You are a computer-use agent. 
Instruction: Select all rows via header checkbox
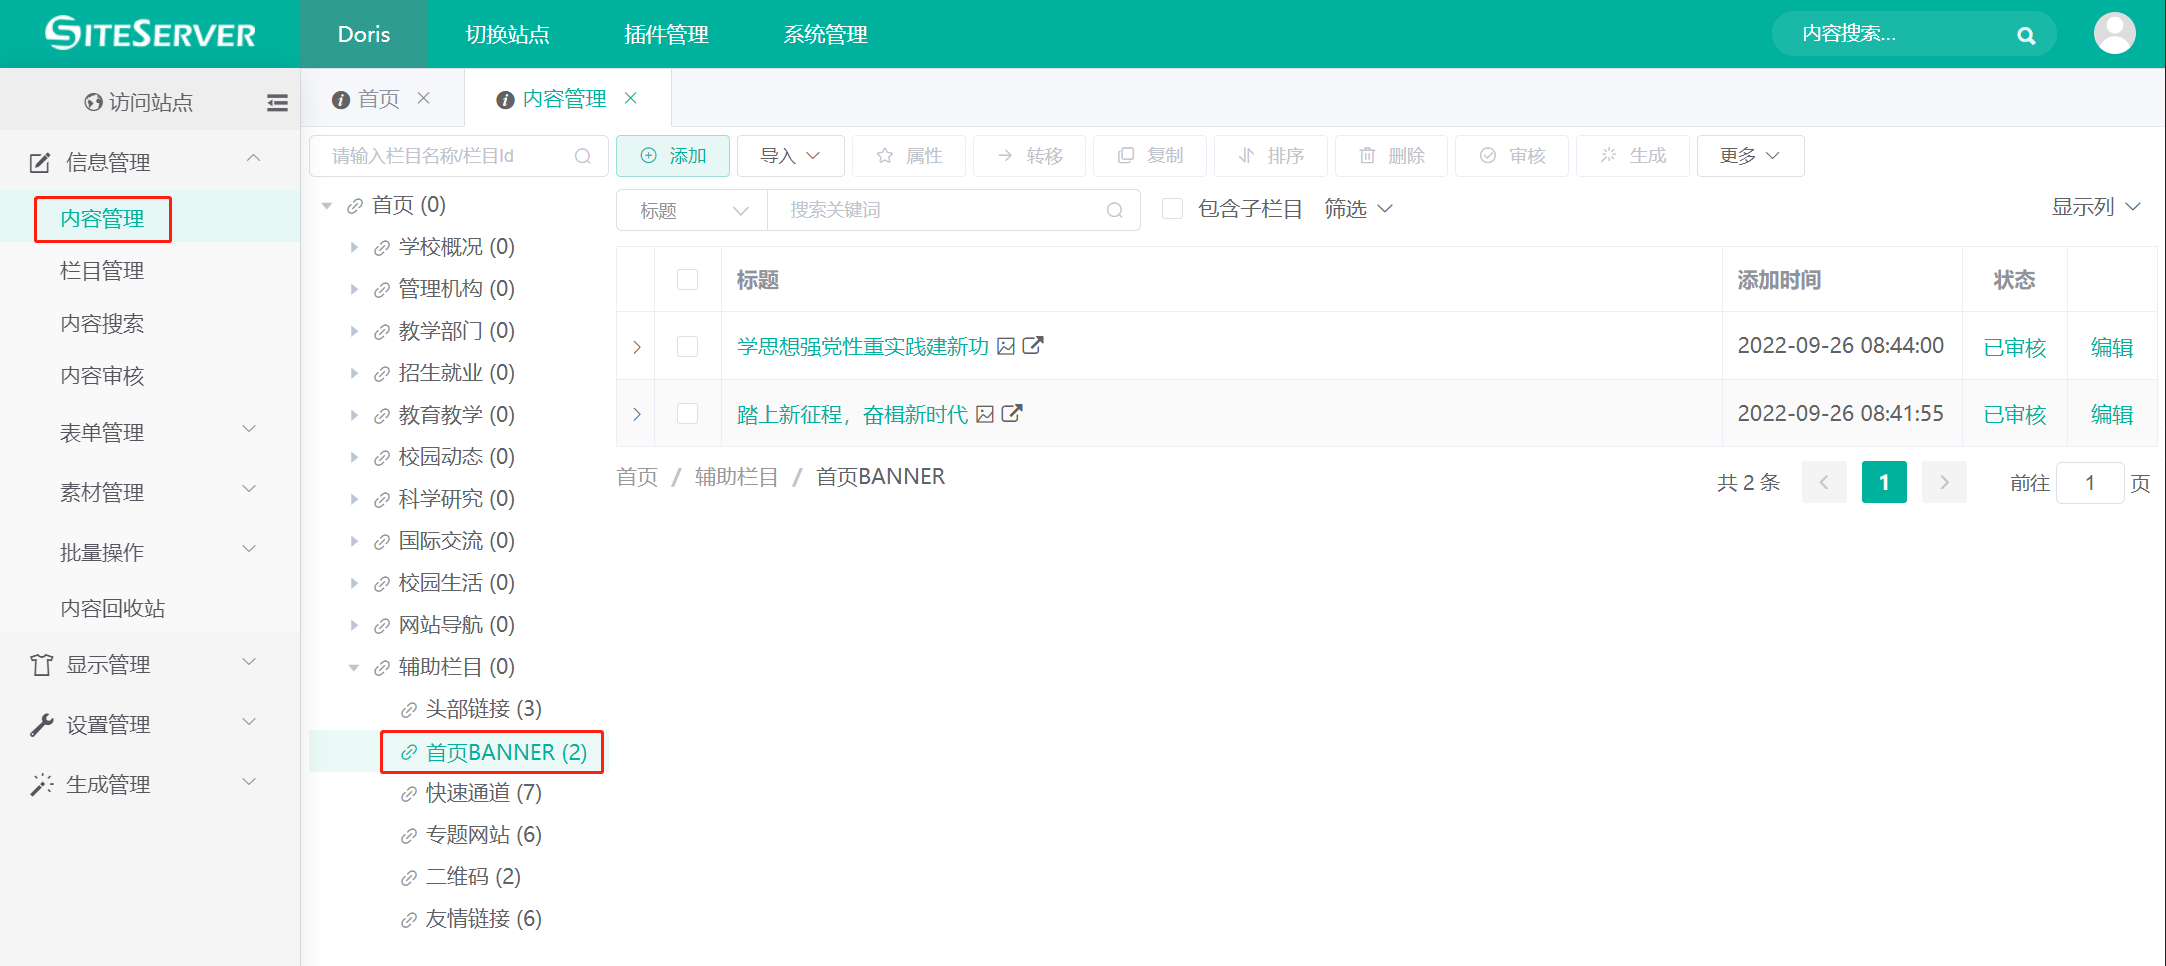tap(688, 280)
